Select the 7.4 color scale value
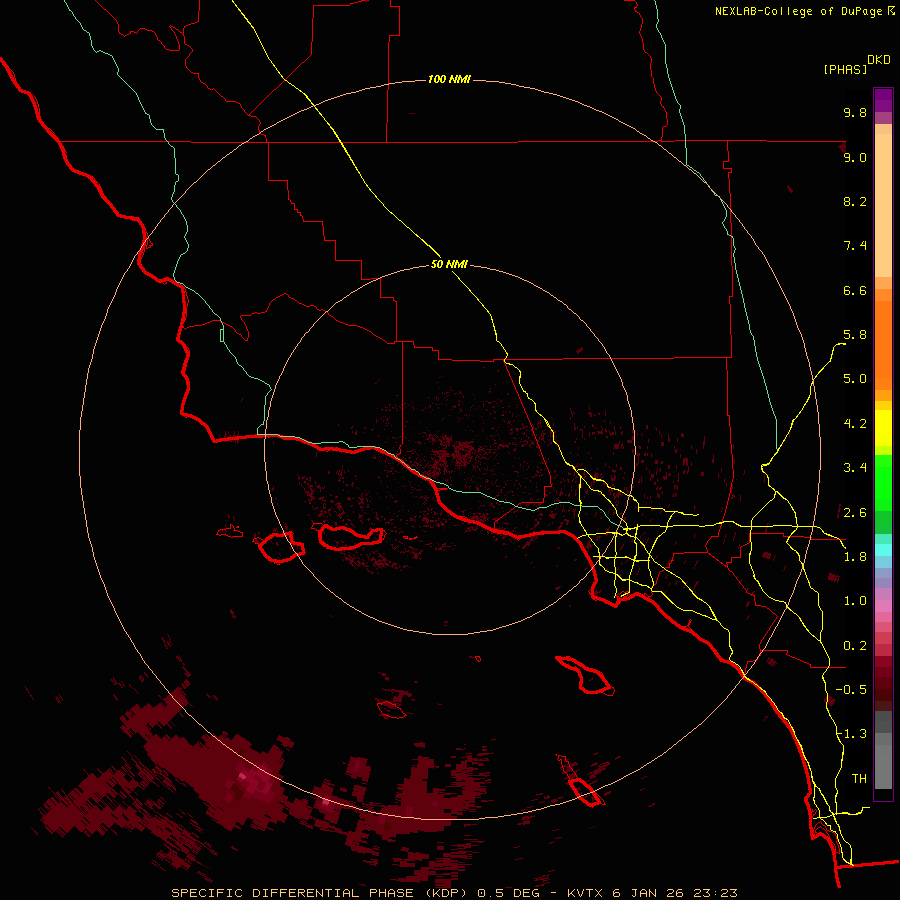Screen dimensions: 900x900 (855, 246)
